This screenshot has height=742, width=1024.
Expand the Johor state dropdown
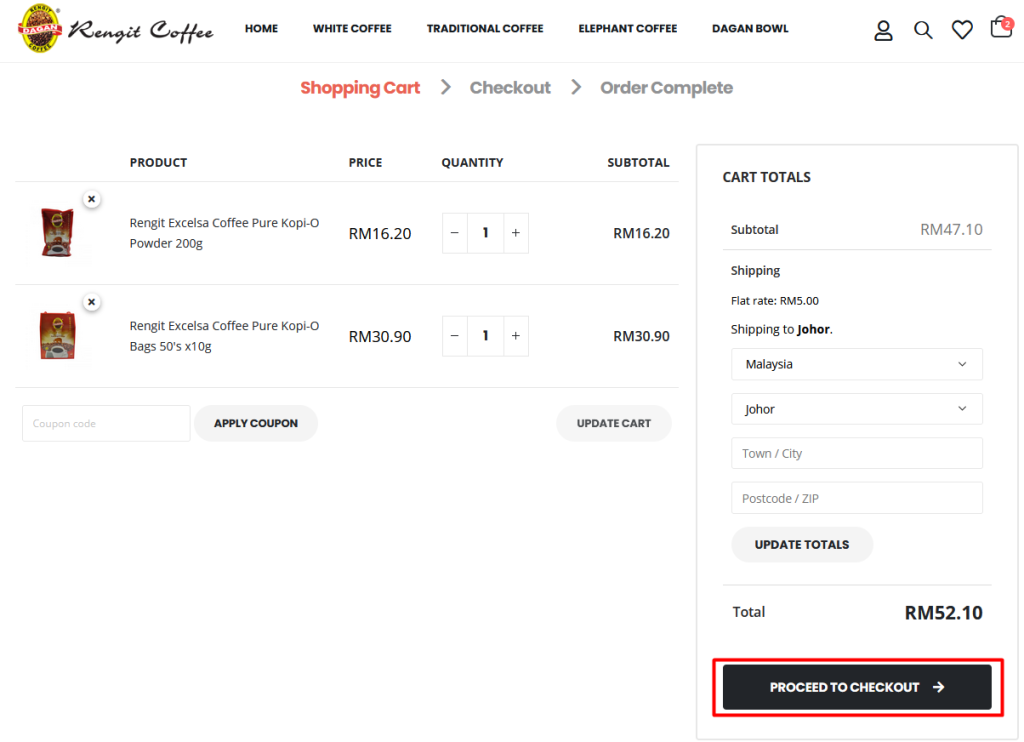click(856, 409)
